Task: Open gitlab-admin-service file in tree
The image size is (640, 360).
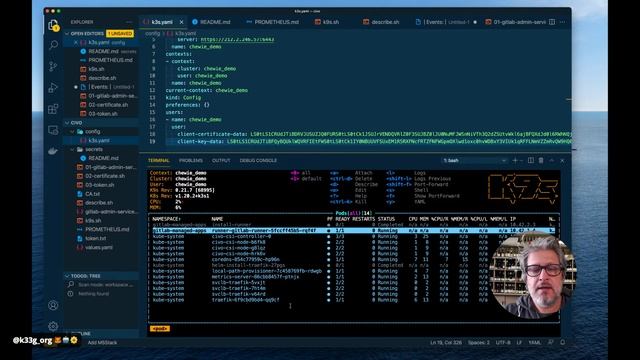Action: coord(101,212)
